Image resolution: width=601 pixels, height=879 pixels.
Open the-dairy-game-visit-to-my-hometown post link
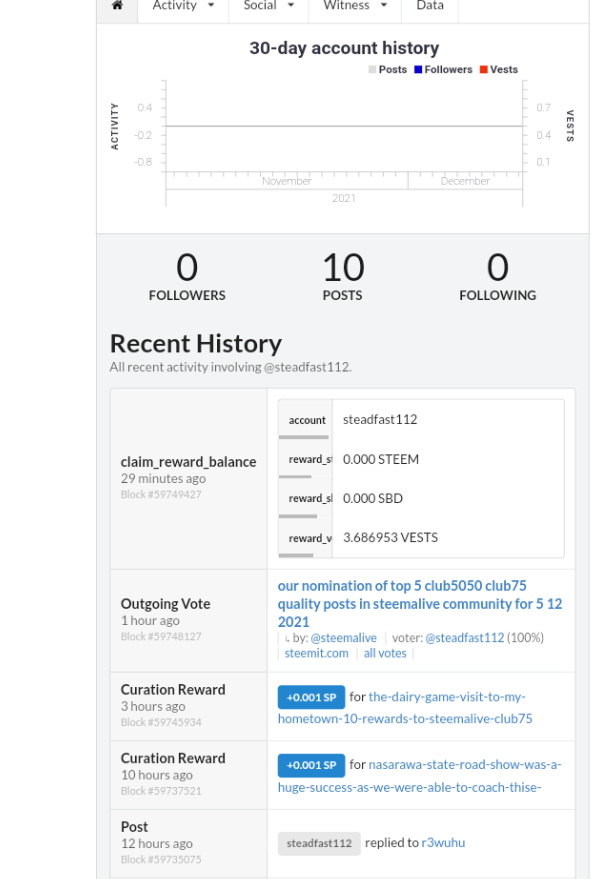405,707
